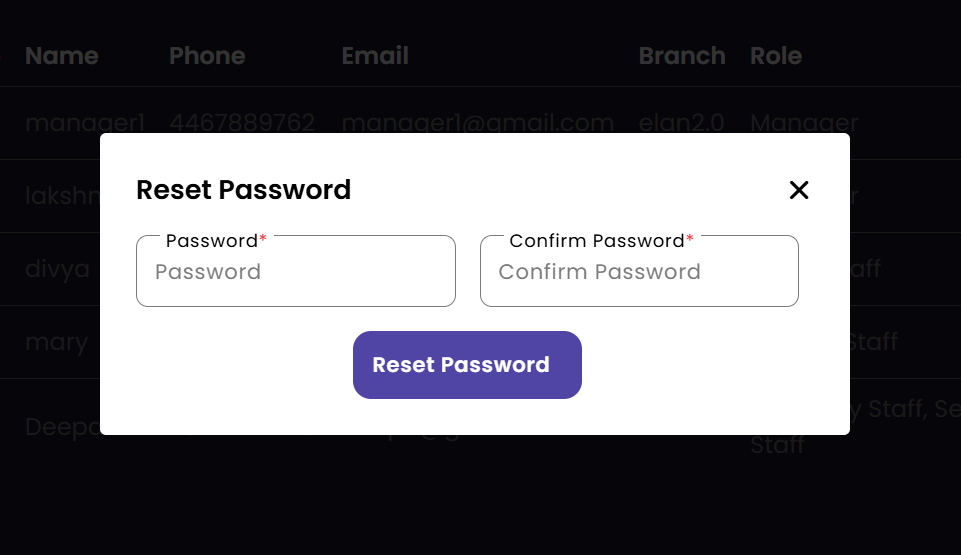Click phone number 4467889762

click(x=242, y=123)
